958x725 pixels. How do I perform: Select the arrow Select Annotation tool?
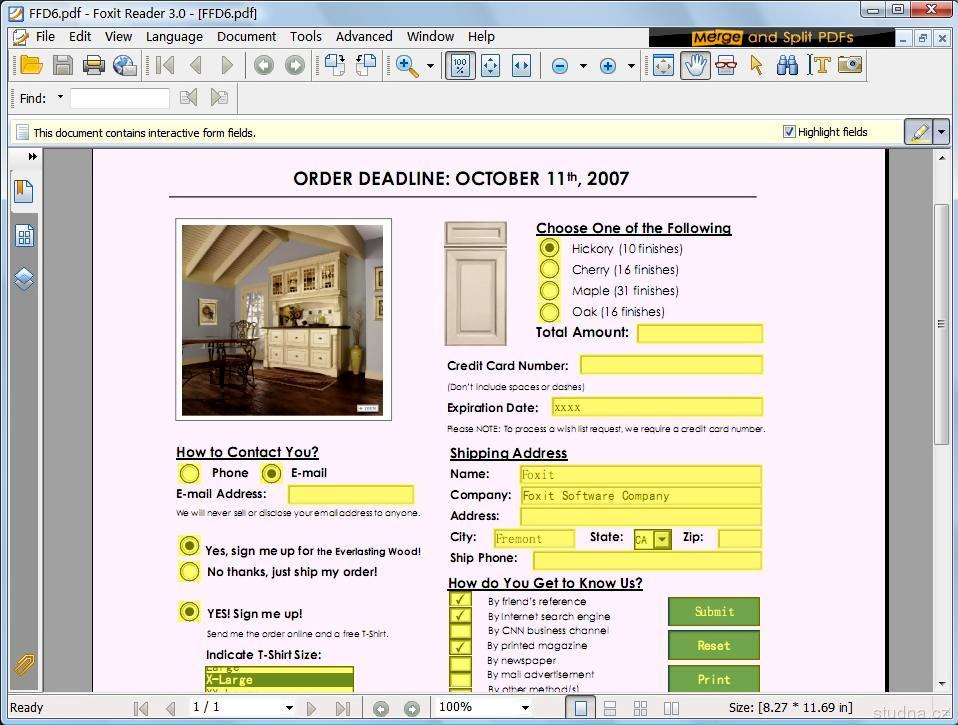coord(756,65)
